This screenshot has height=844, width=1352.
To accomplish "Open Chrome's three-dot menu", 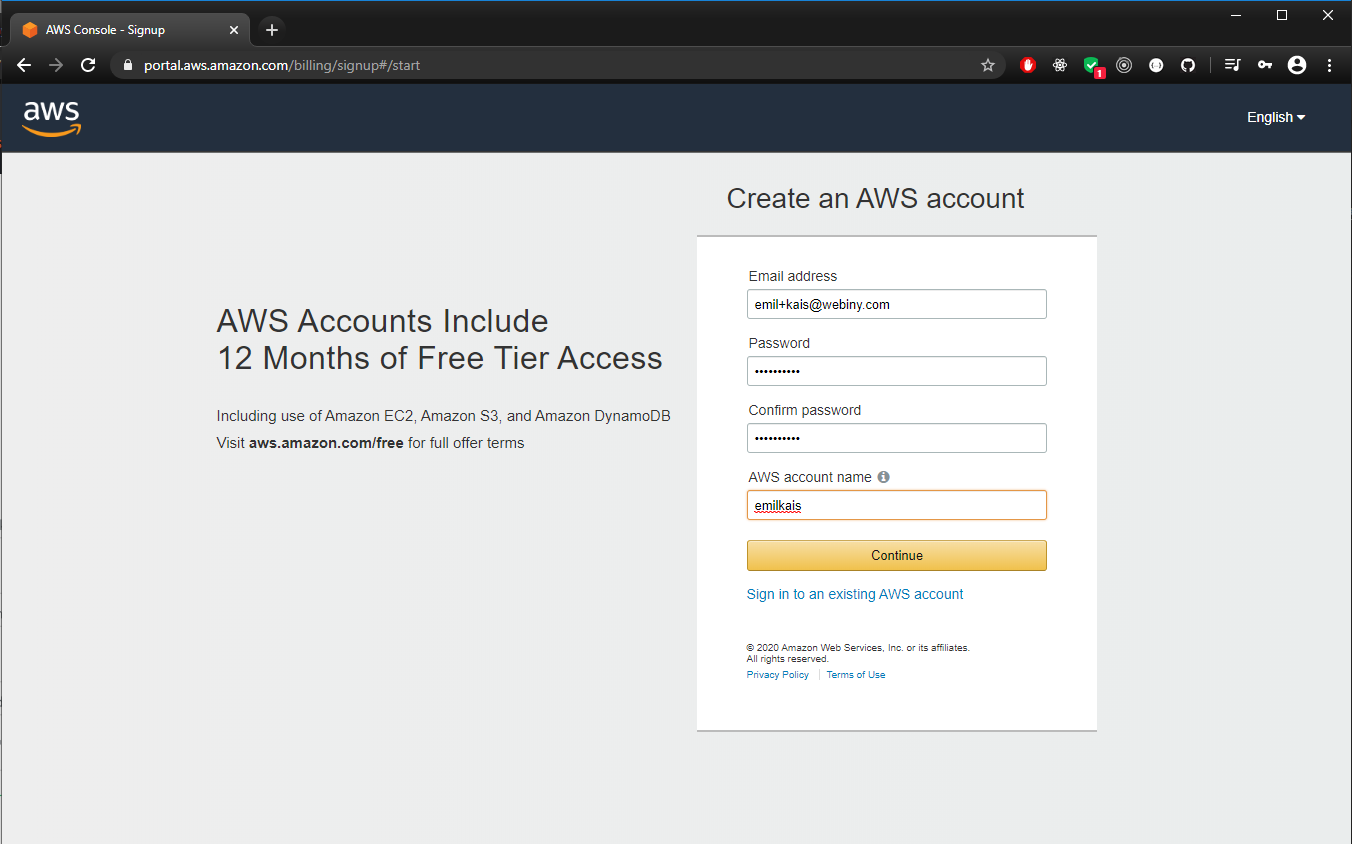I will click(1329, 65).
